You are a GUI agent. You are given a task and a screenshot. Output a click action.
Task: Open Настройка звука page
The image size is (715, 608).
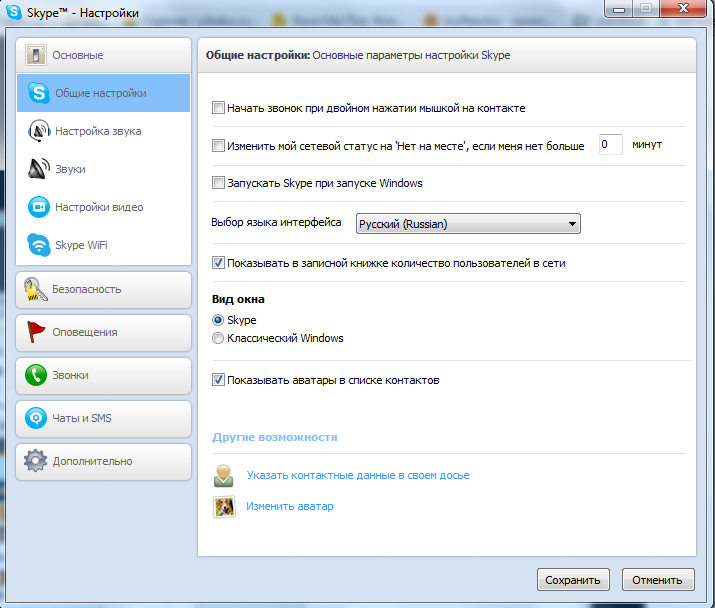[x=104, y=131]
